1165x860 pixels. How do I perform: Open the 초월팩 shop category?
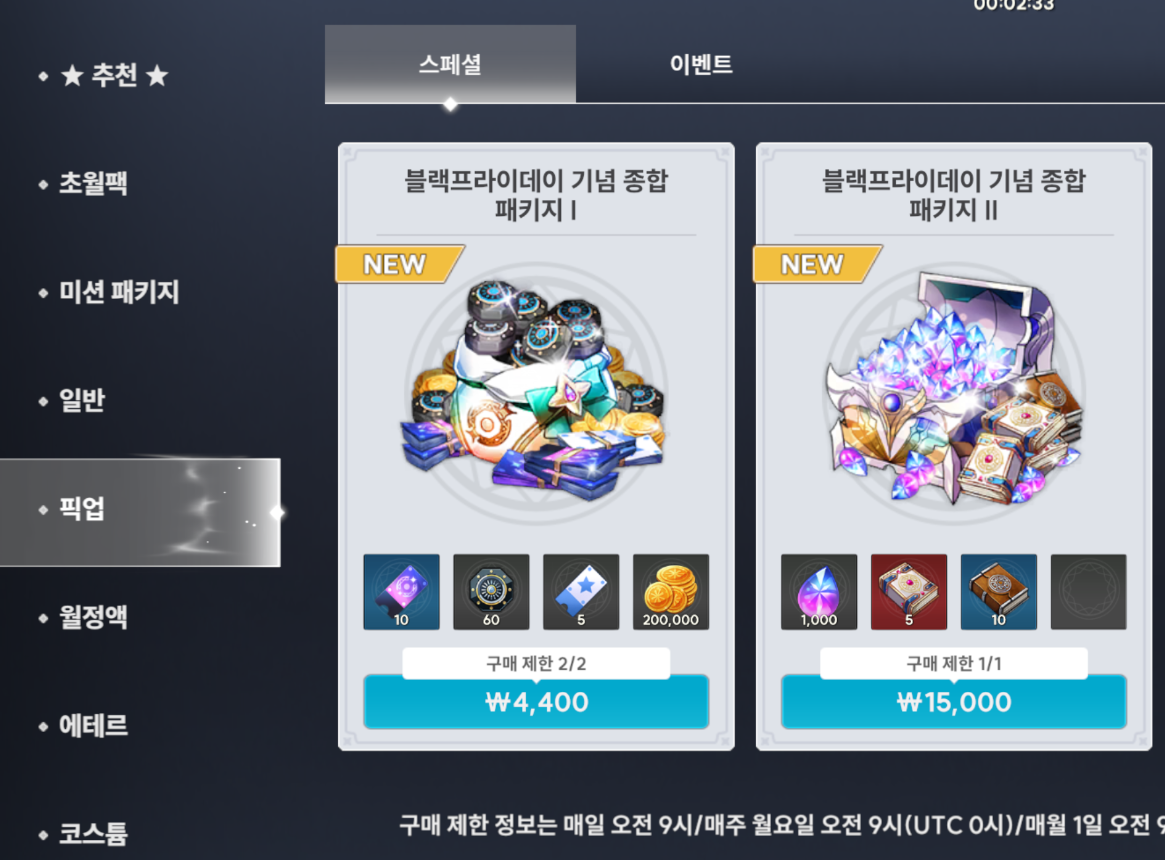point(93,183)
